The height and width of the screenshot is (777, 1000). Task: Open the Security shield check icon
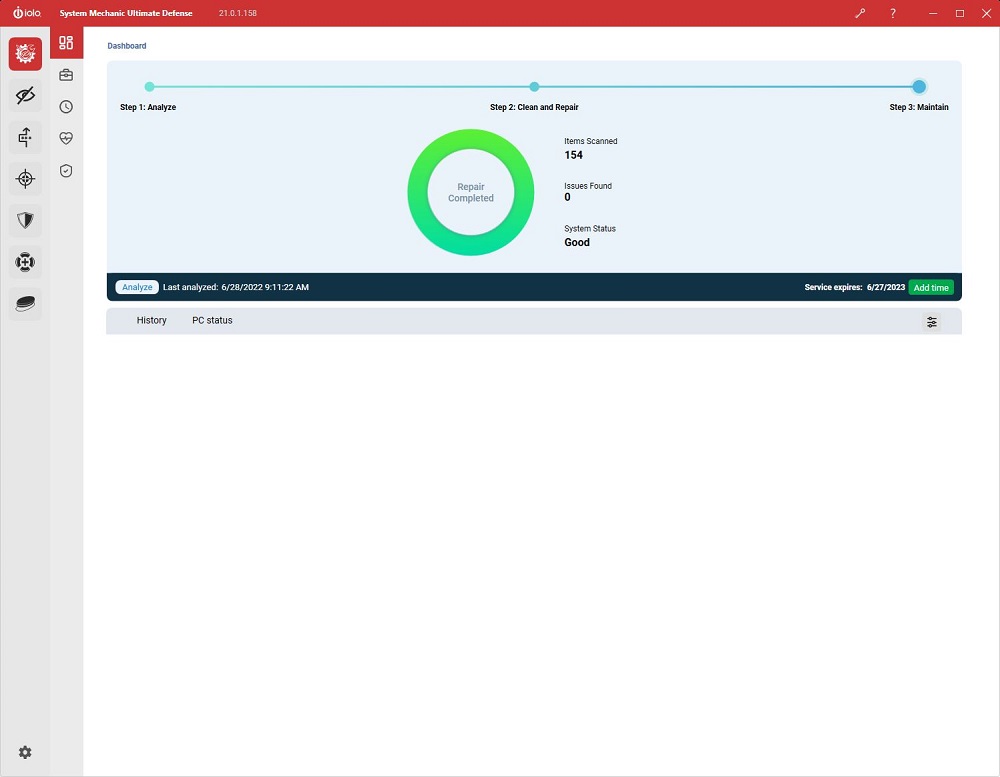pos(66,170)
